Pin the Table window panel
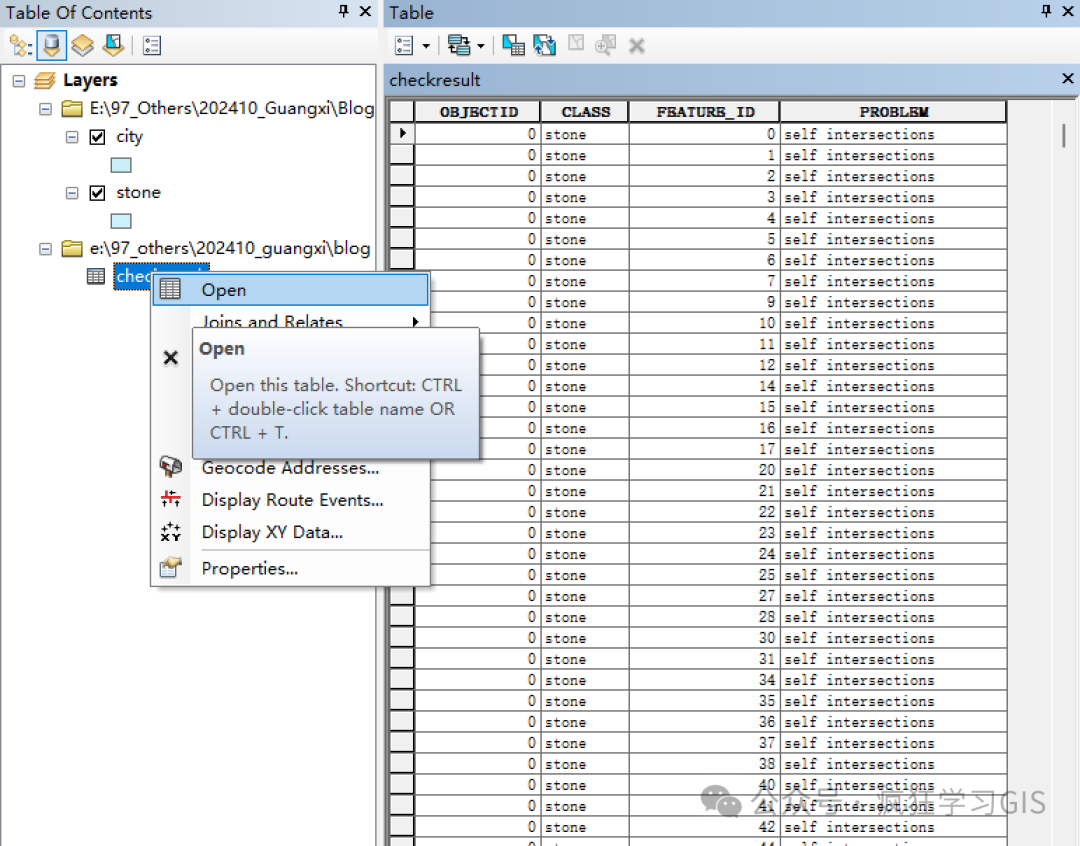Viewport: 1080px width, 846px height. coord(1046,10)
